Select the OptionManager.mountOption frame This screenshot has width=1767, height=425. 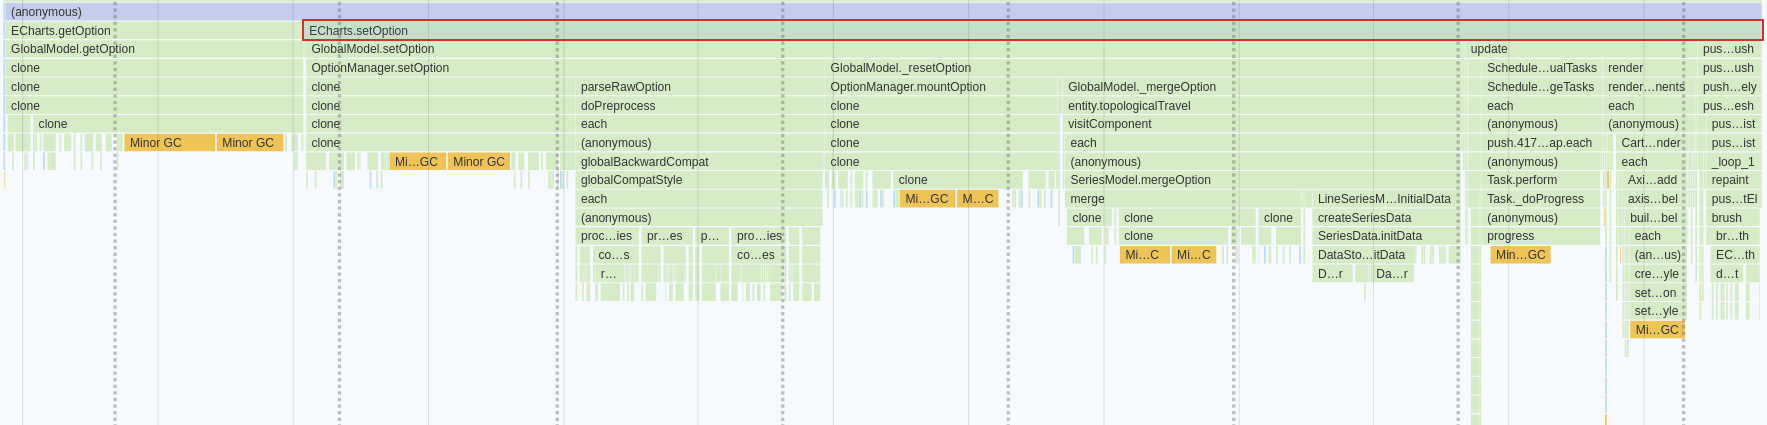tap(941, 87)
